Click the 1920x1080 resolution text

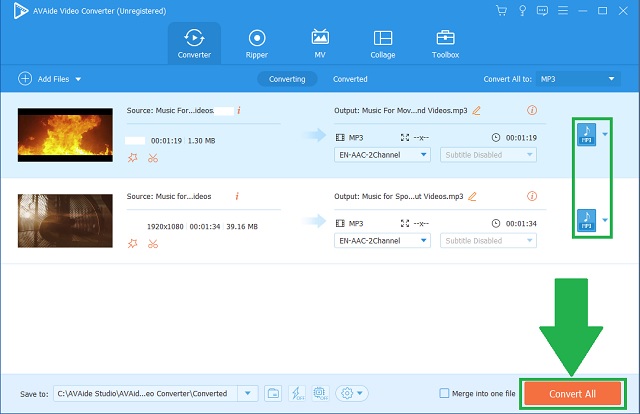tap(165, 226)
